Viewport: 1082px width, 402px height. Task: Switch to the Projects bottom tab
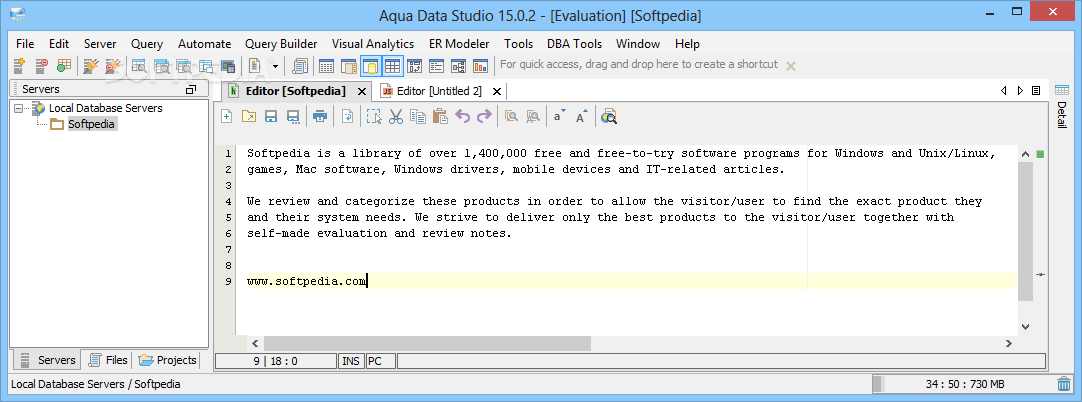168,360
